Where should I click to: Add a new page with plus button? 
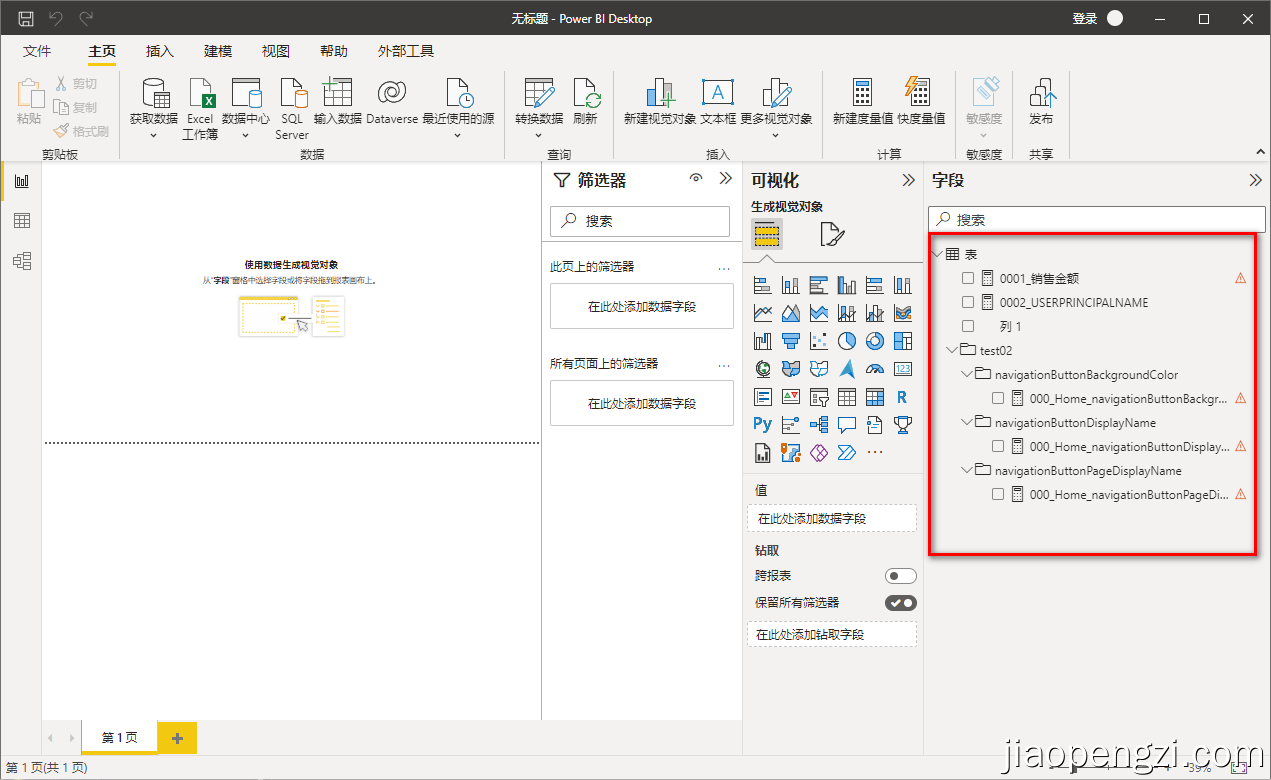[x=178, y=738]
